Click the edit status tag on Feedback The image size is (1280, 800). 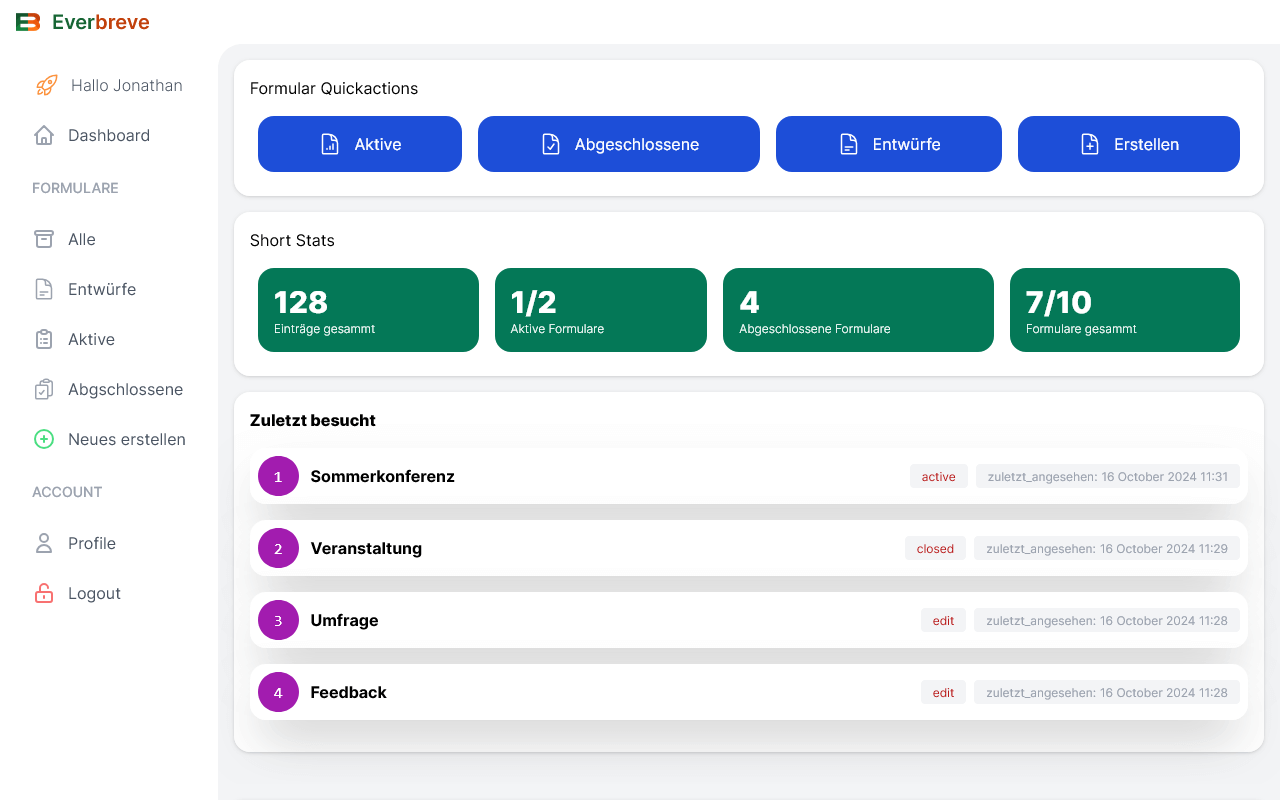943,692
